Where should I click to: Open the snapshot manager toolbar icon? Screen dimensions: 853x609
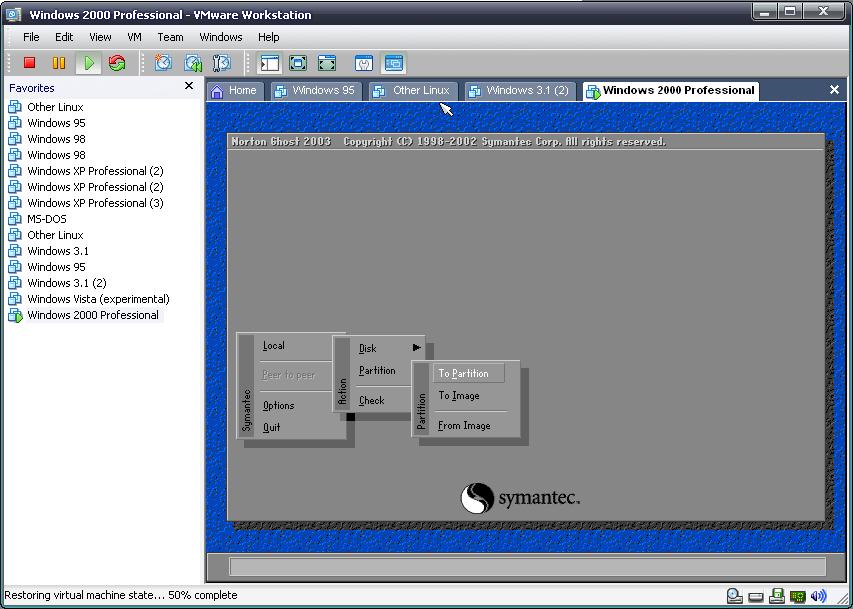point(222,63)
